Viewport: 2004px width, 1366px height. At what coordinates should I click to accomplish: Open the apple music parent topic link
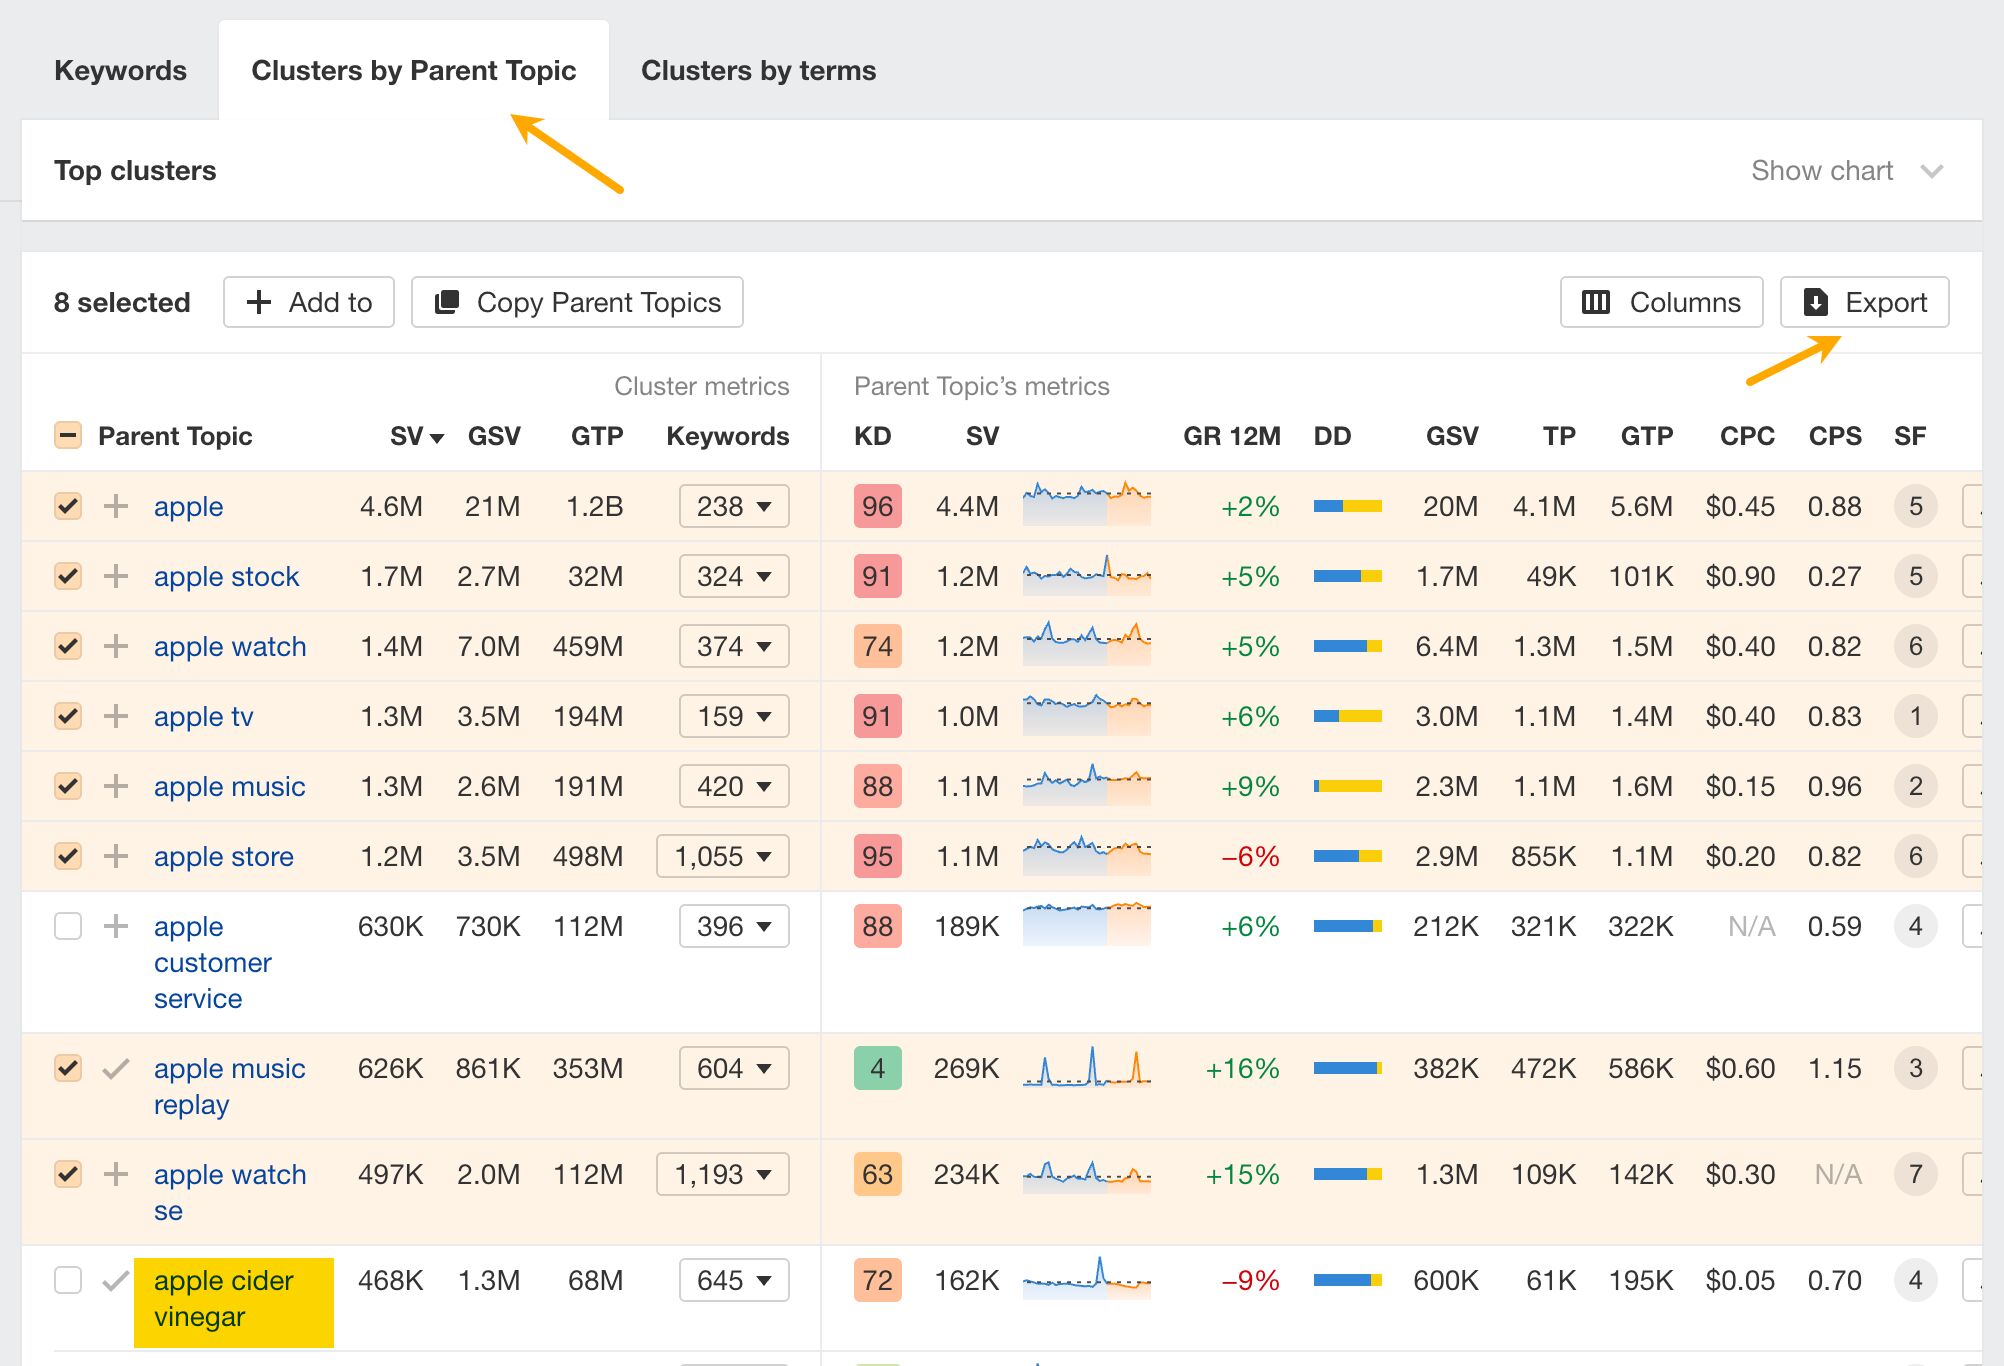click(x=229, y=786)
